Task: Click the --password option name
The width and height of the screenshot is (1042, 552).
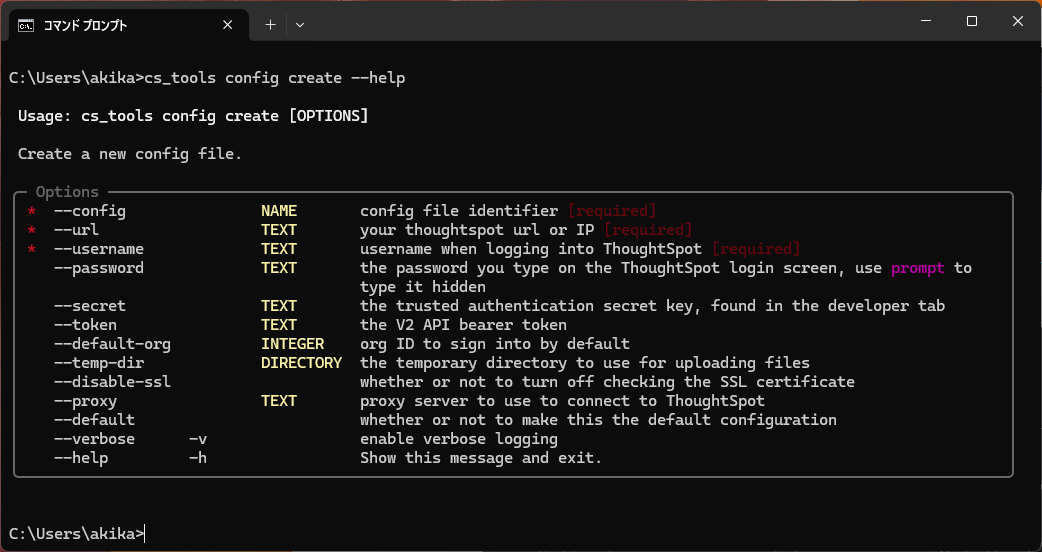Action: [98, 268]
